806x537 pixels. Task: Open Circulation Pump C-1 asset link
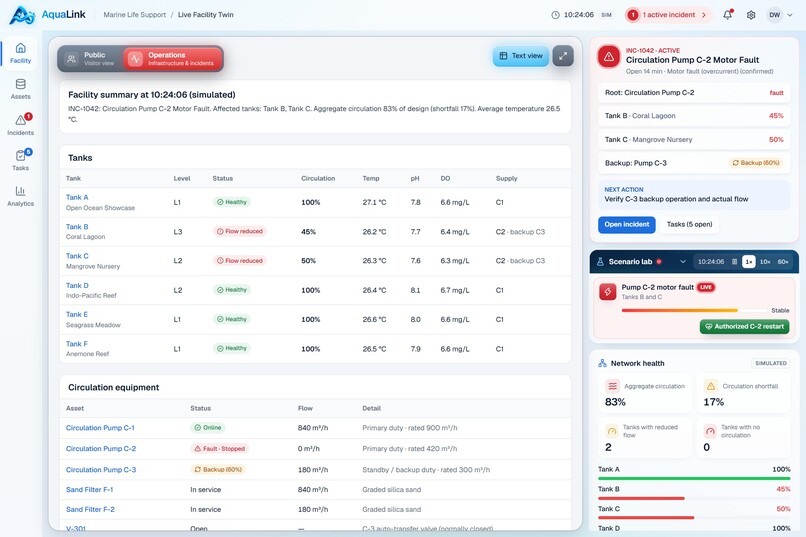coord(100,428)
